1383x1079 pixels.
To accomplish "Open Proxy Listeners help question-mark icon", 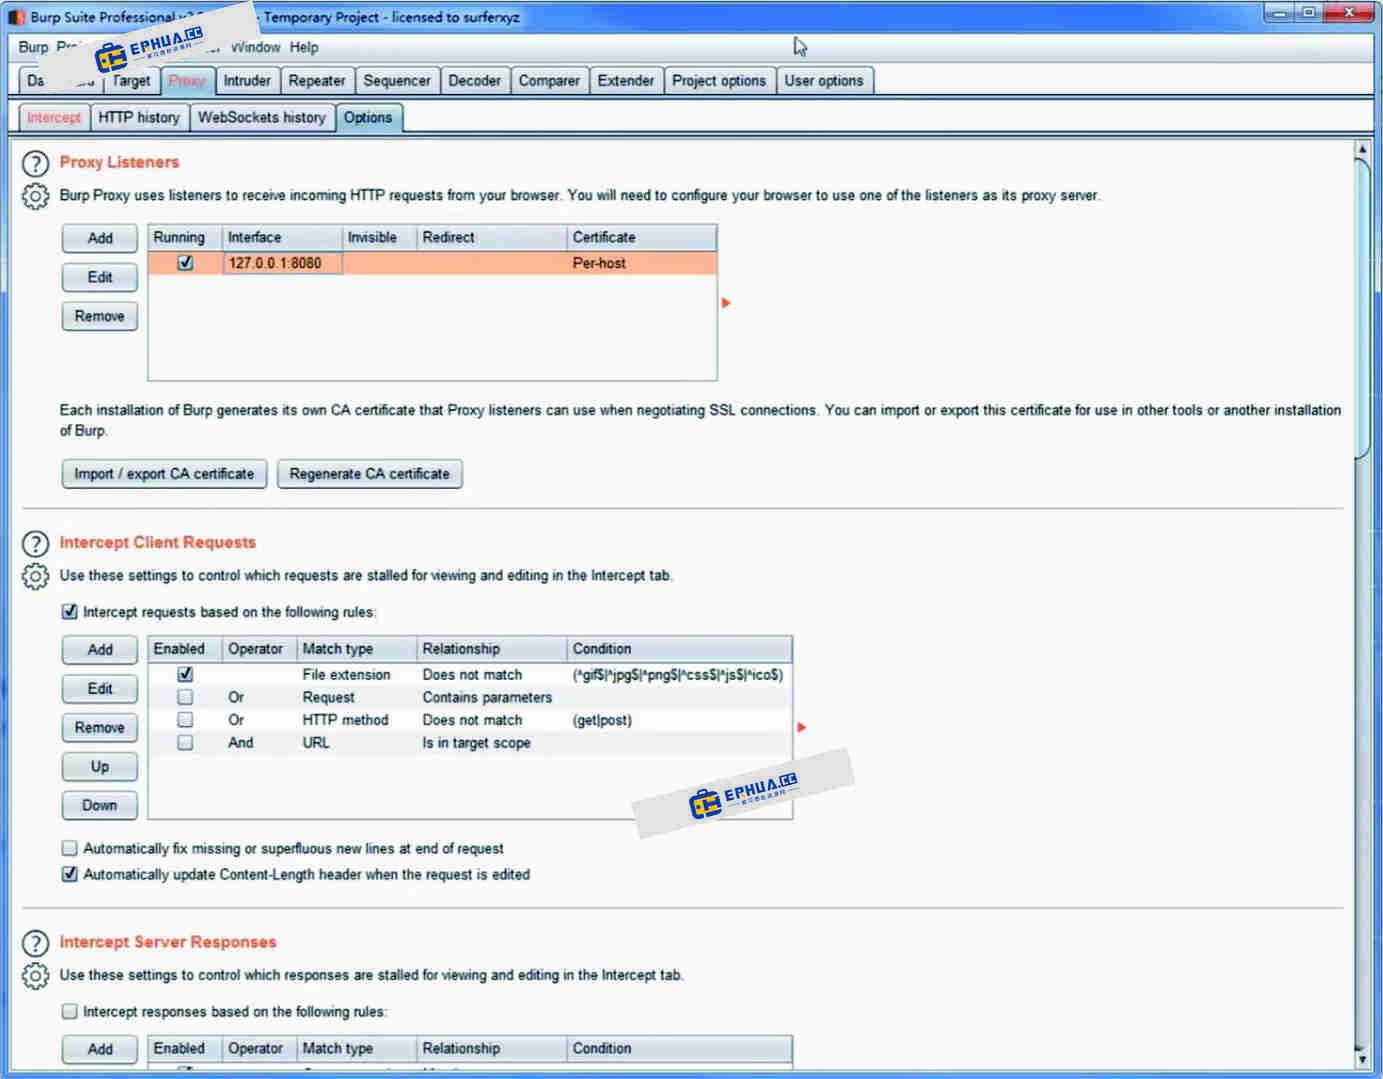I will coord(35,163).
